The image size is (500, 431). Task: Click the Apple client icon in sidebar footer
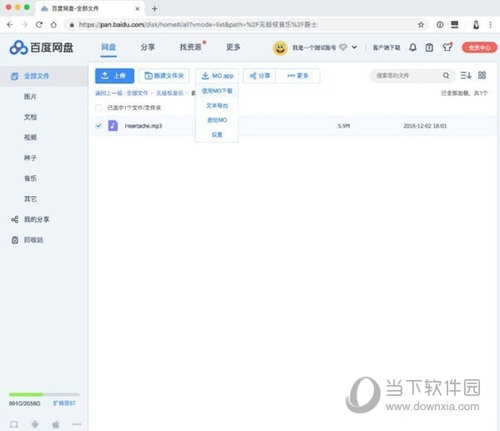point(56,424)
